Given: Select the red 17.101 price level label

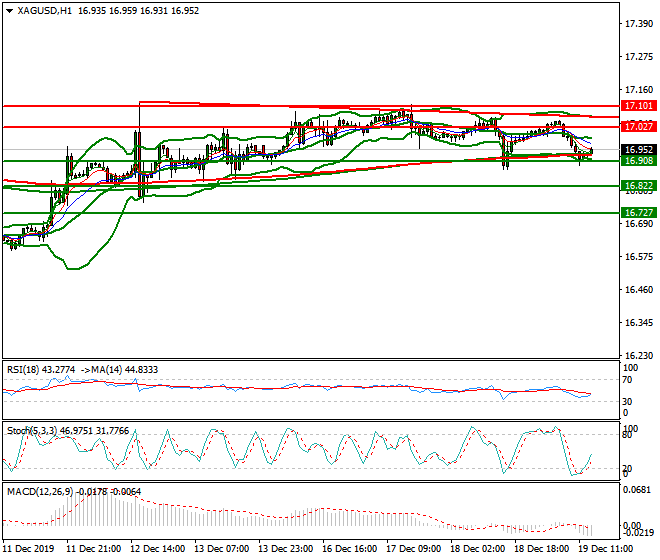Looking at the screenshot, I should point(639,106).
